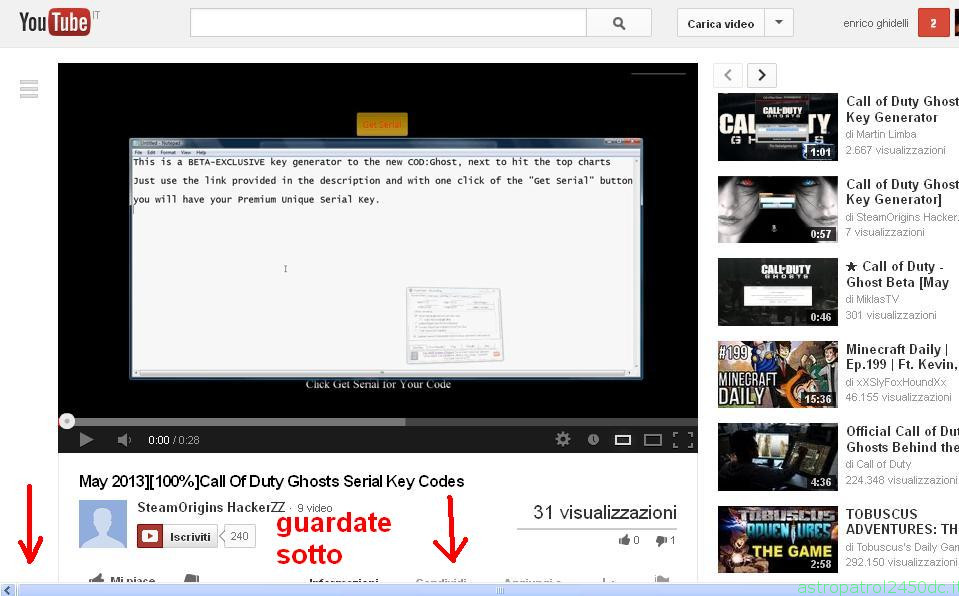Open "Official Call of Duty Ghosts Behind" title
This screenshot has height=596, width=959.
click(x=902, y=439)
